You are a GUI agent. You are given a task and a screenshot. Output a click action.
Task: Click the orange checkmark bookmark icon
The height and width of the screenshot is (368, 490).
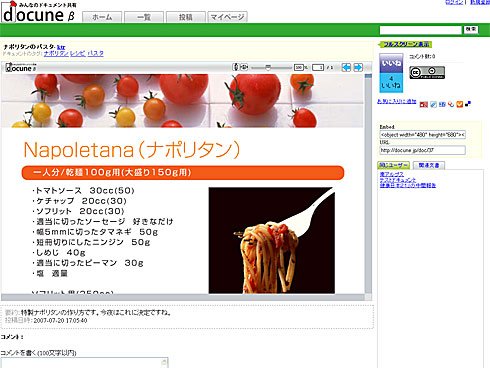point(460,104)
